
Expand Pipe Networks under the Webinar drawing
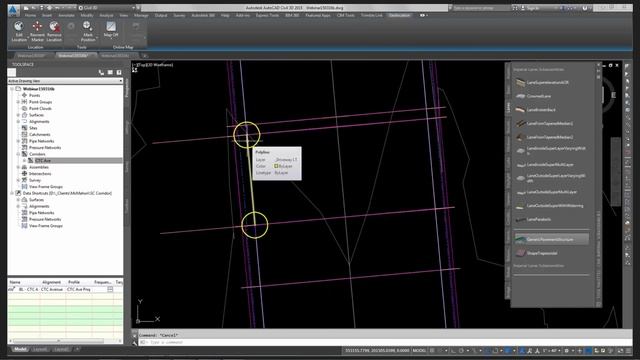18,141
